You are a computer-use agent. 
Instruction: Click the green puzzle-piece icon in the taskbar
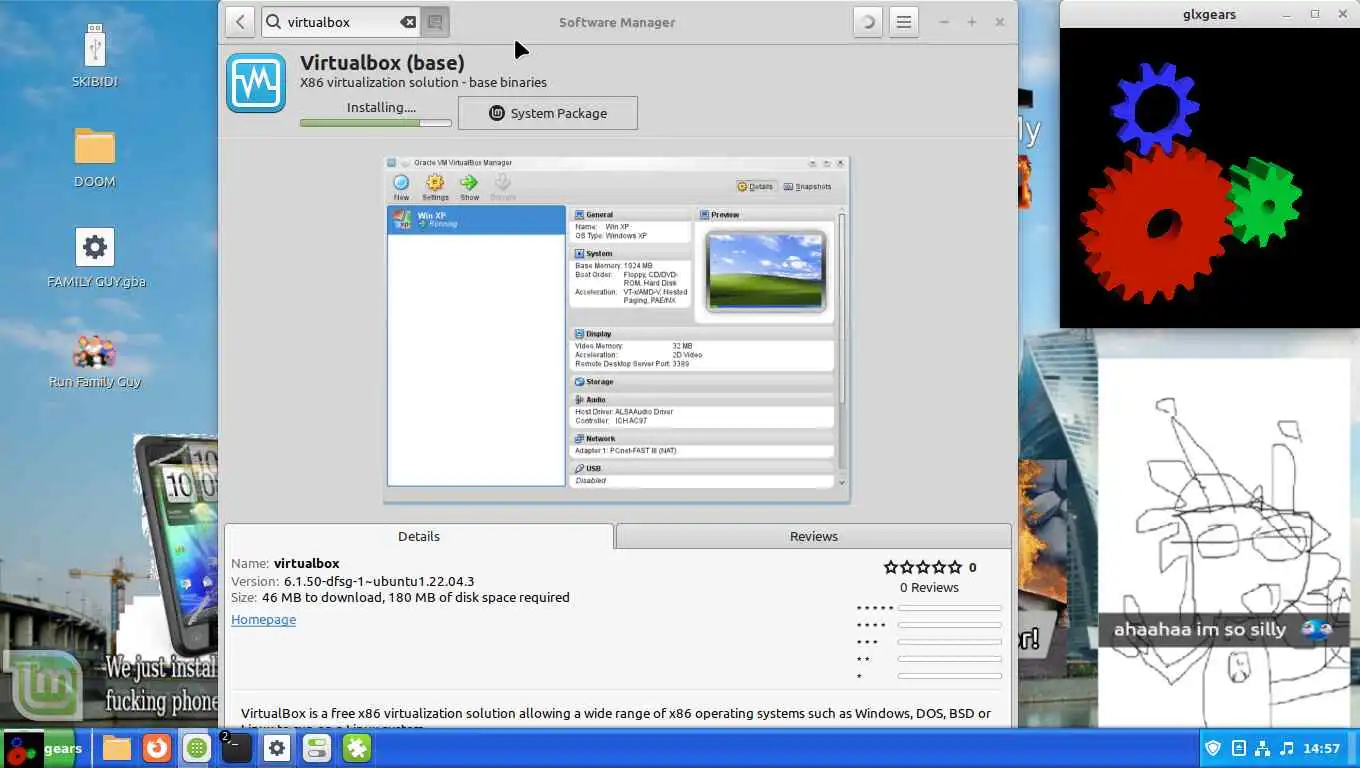pyautogui.click(x=357, y=748)
